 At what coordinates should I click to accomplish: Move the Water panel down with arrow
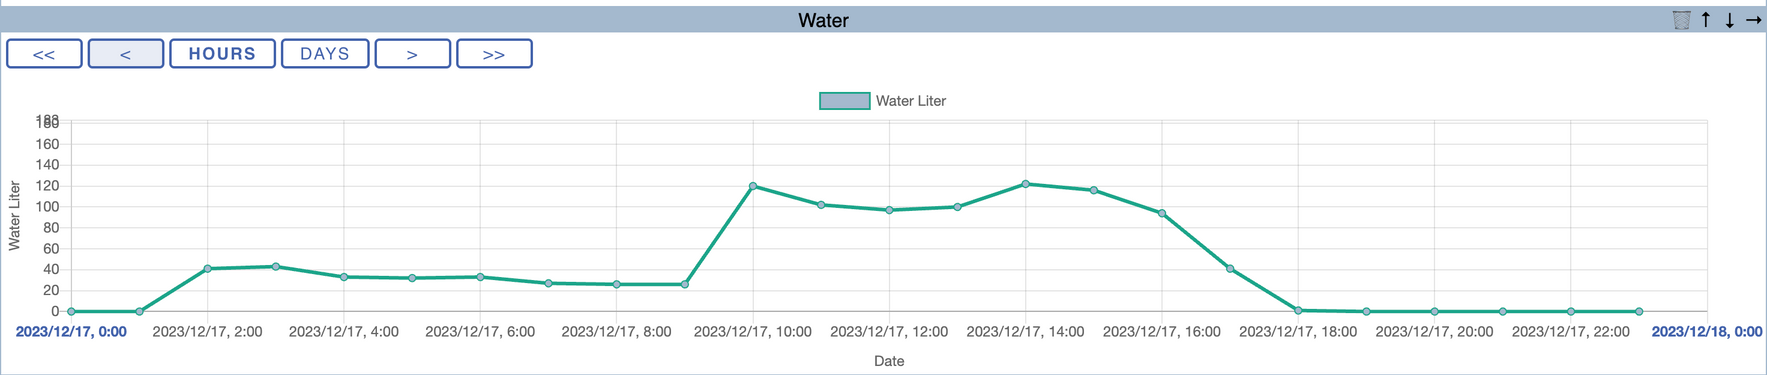[x=1729, y=20]
